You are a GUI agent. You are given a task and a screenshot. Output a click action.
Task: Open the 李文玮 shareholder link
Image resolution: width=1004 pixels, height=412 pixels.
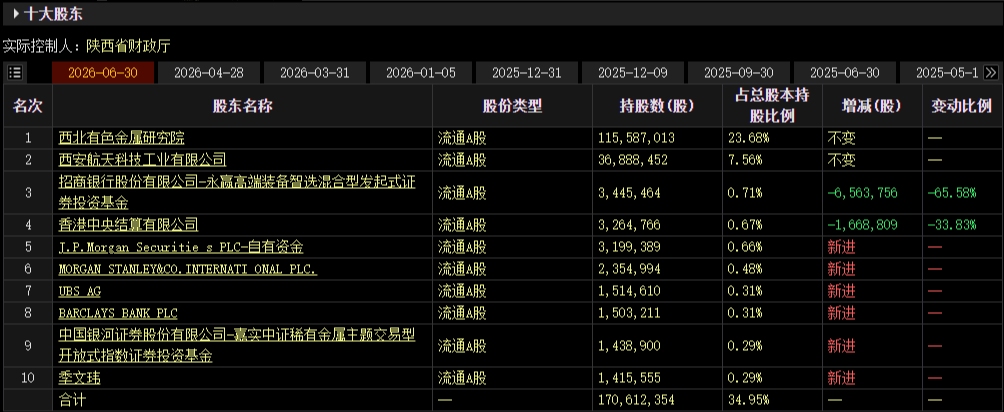79,378
